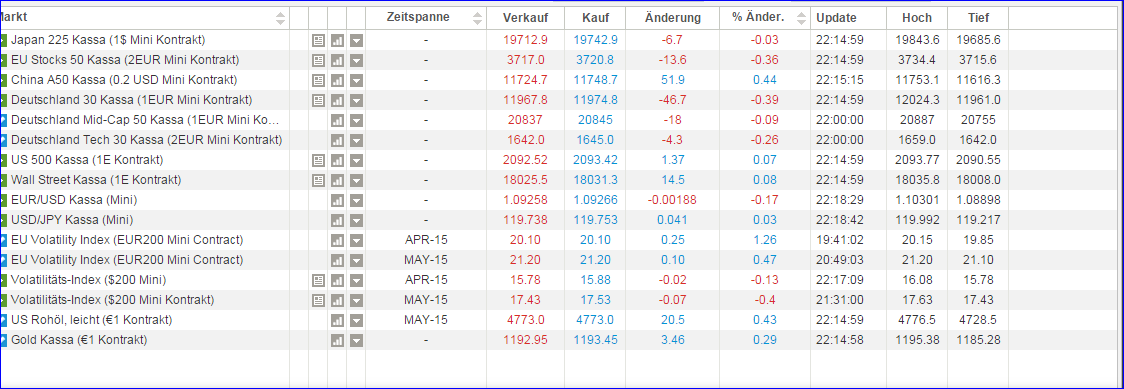
Task: Open chart icon for US Rohöl, leicht
Action: click(x=338, y=320)
